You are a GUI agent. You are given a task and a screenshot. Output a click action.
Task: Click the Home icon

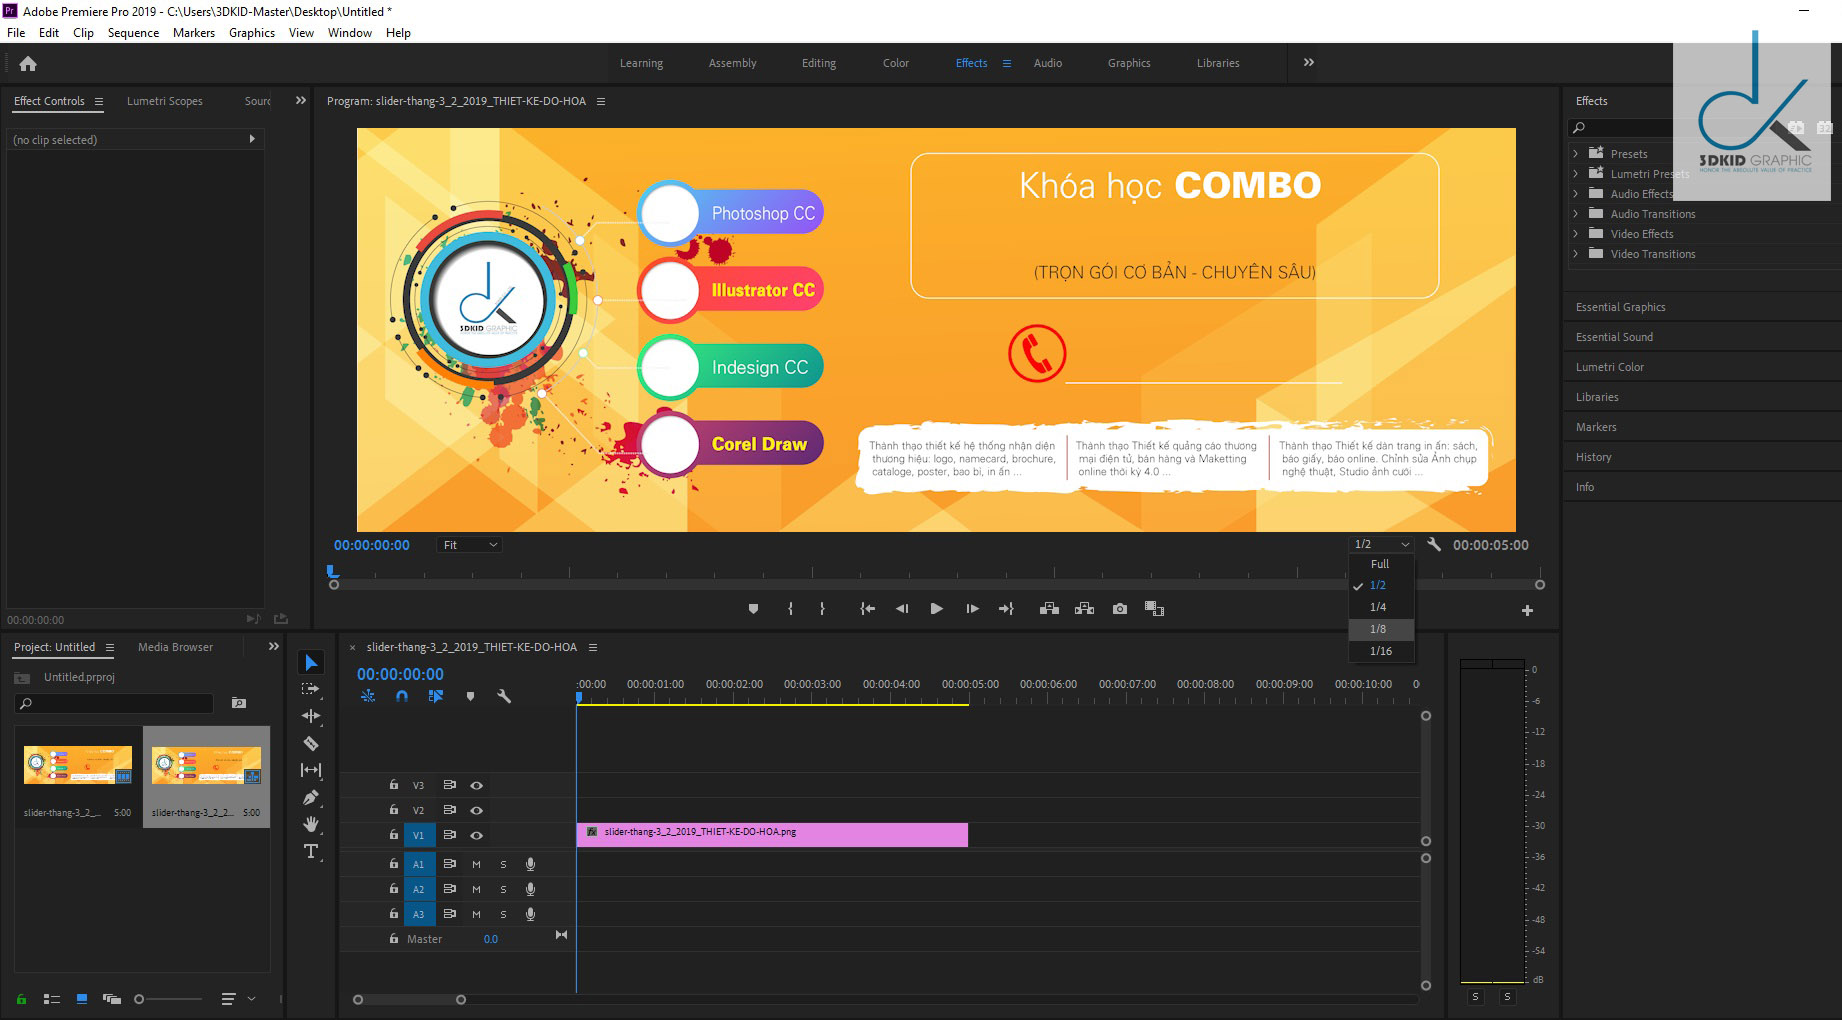pos(28,63)
